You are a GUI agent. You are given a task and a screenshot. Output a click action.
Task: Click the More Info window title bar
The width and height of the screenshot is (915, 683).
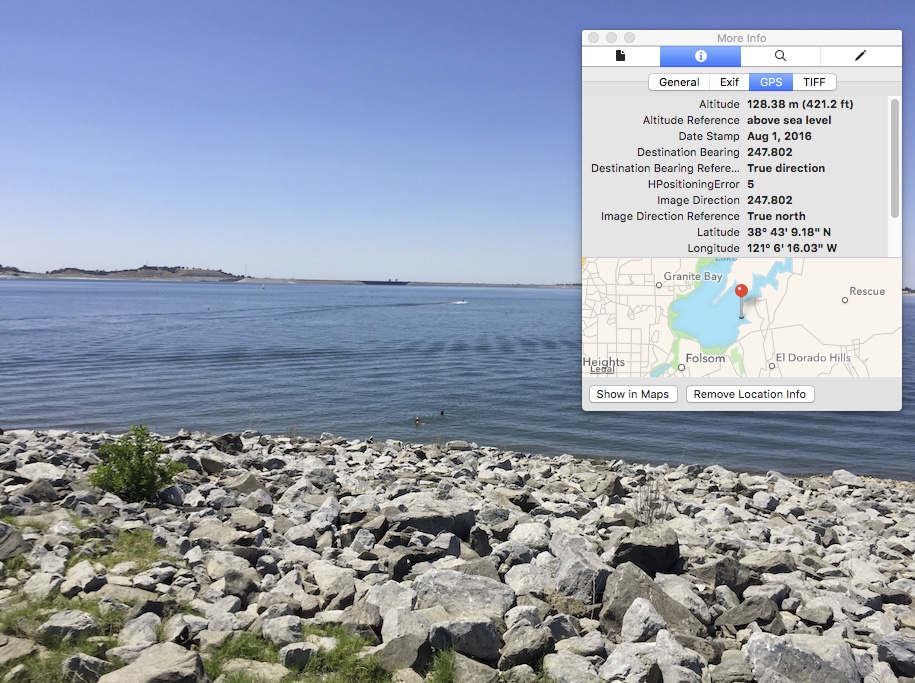coord(741,38)
